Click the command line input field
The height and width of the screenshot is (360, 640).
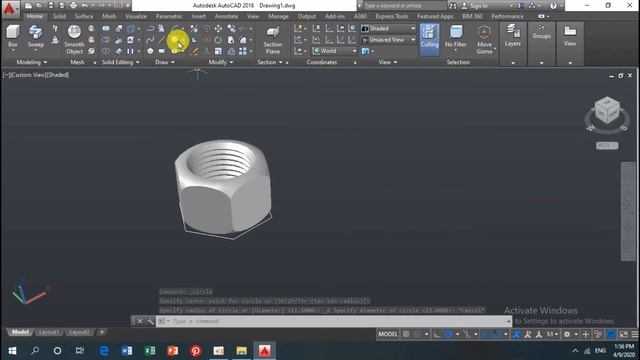(x=334, y=321)
